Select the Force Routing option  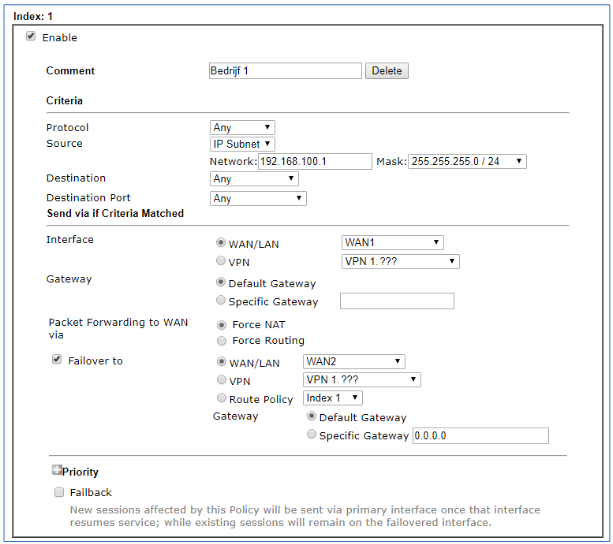tap(222, 341)
